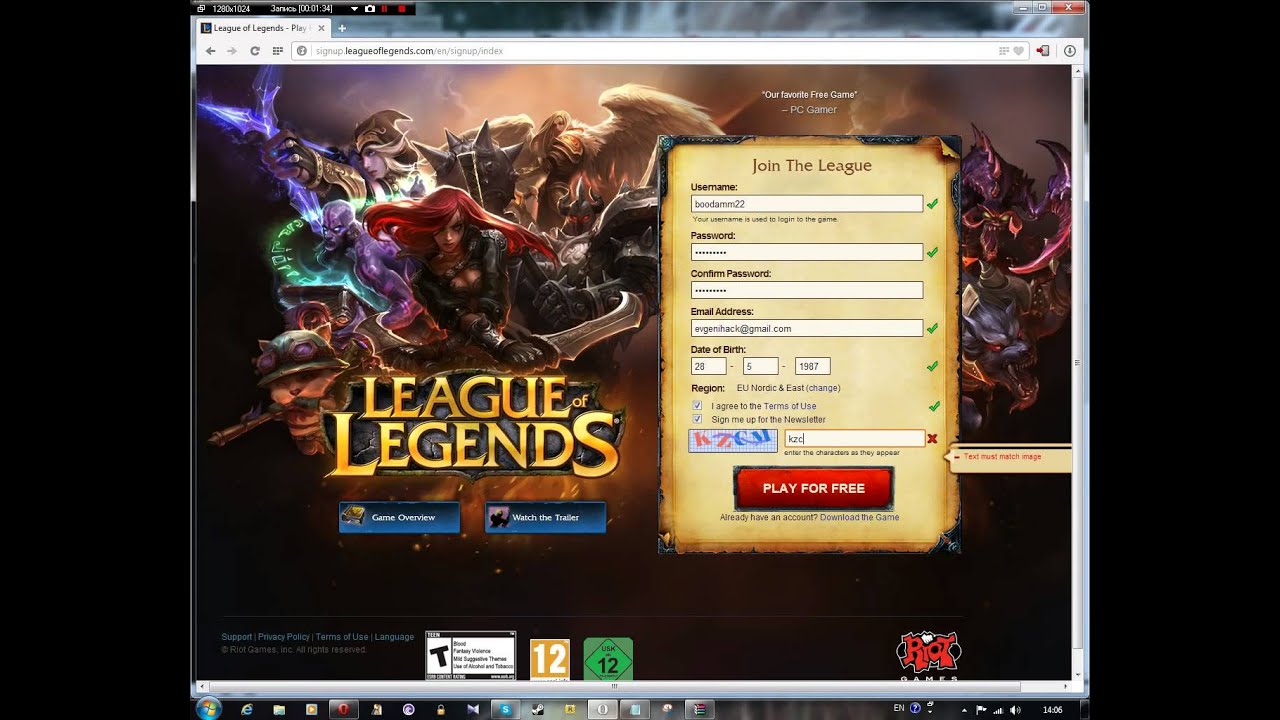The width and height of the screenshot is (1280, 720).
Task: Click the captcha text input field
Action: [854, 439]
